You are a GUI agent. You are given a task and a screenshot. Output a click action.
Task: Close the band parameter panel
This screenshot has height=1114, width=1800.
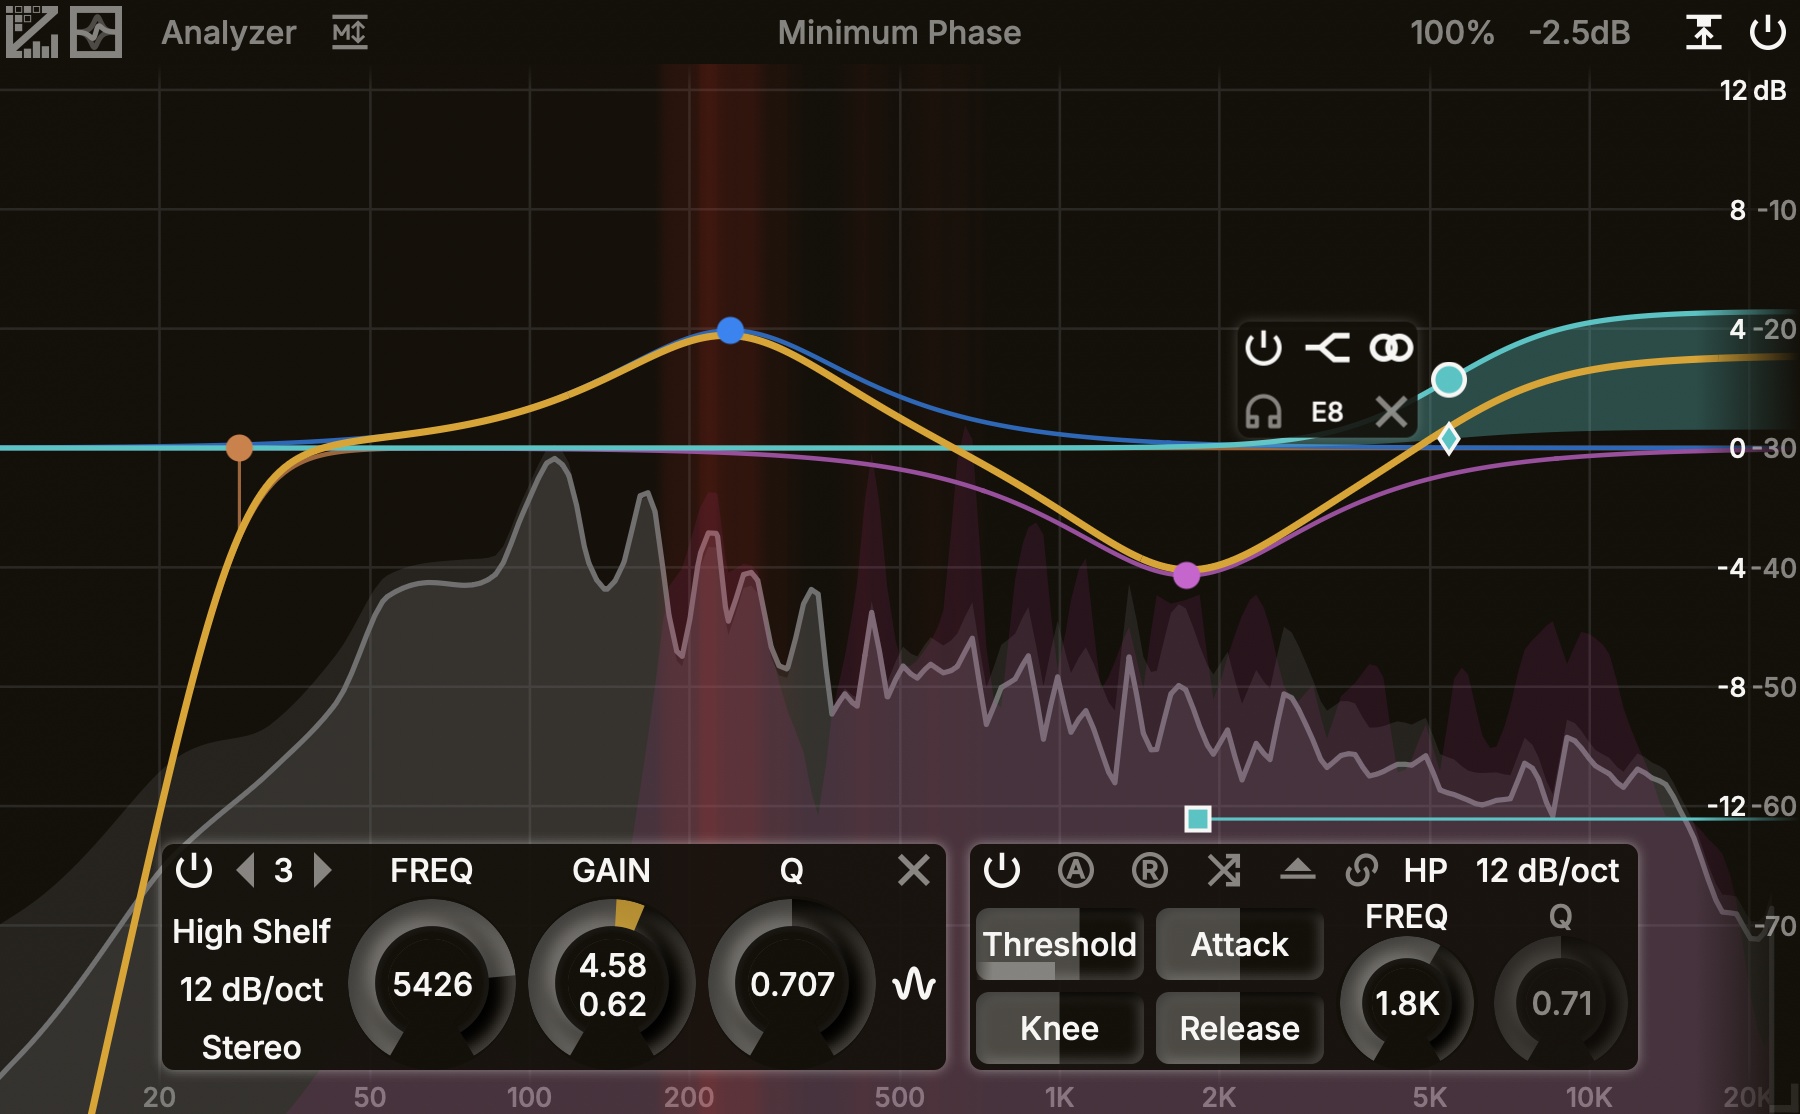(x=914, y=870)
